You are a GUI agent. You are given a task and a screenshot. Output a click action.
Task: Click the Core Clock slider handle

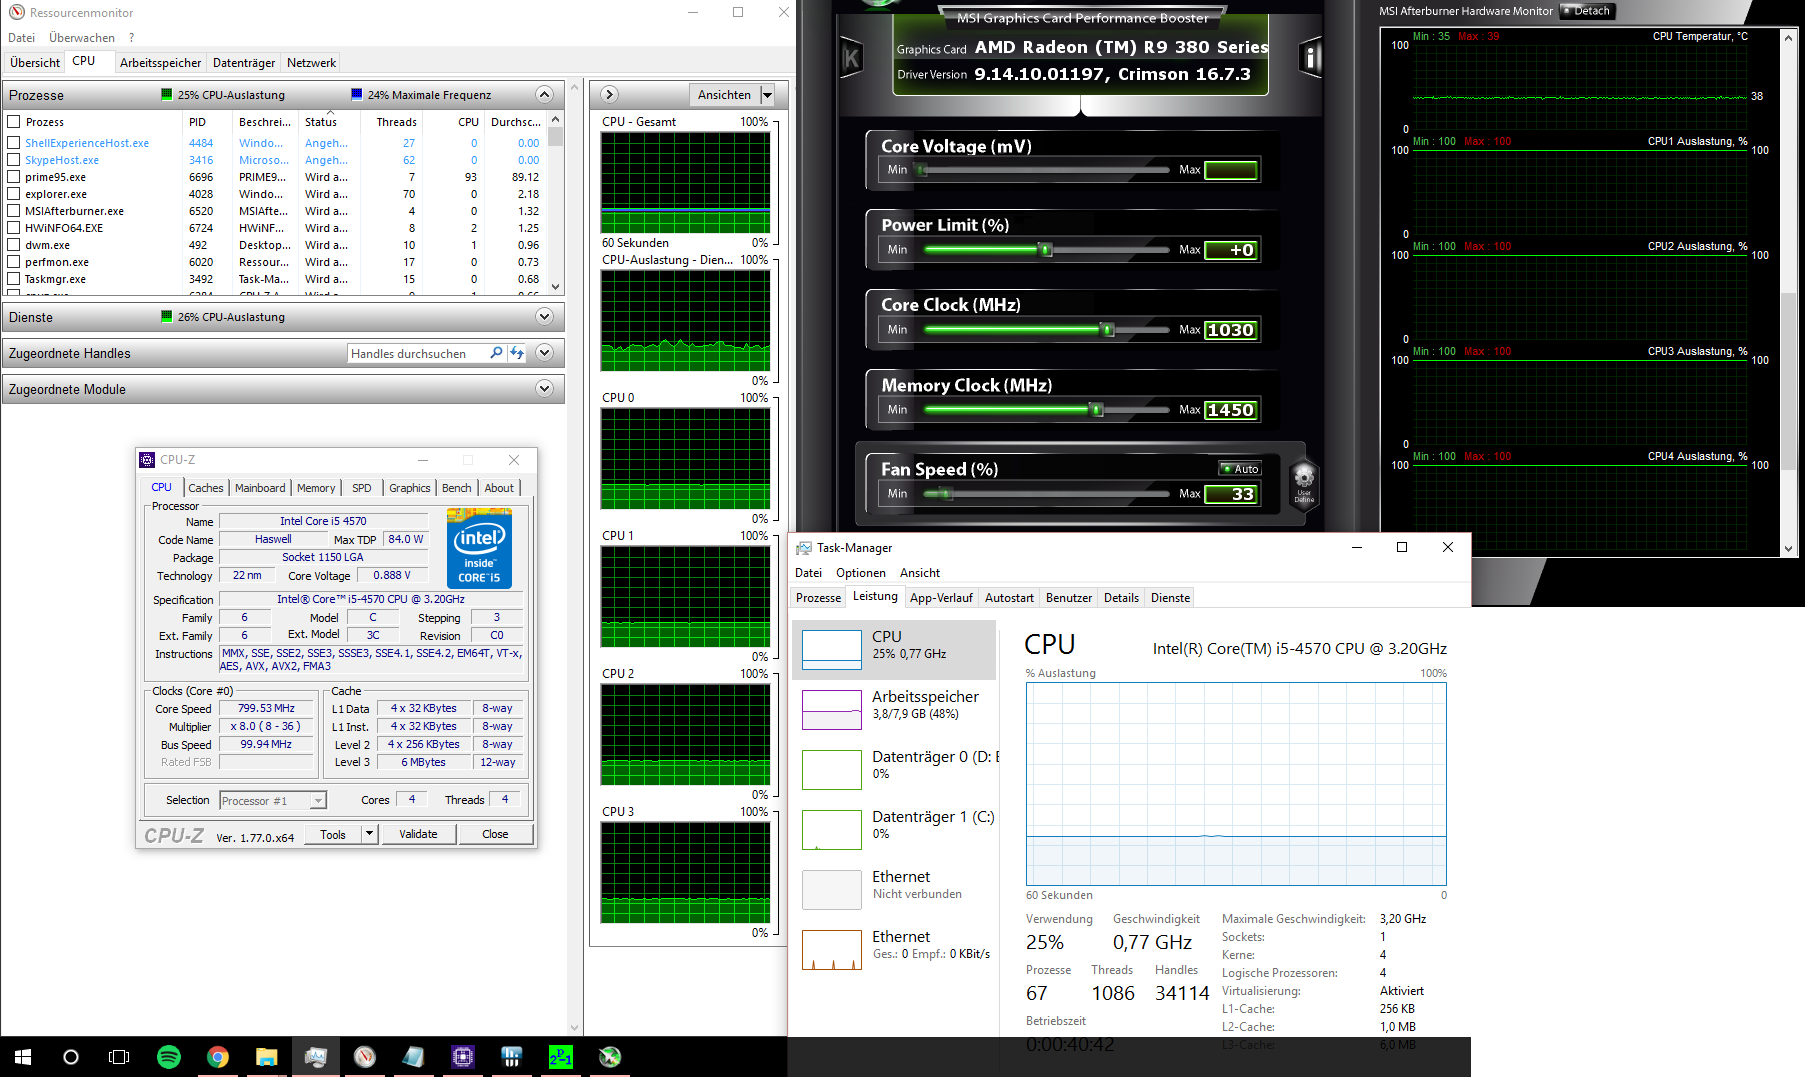pos(1107,329)
